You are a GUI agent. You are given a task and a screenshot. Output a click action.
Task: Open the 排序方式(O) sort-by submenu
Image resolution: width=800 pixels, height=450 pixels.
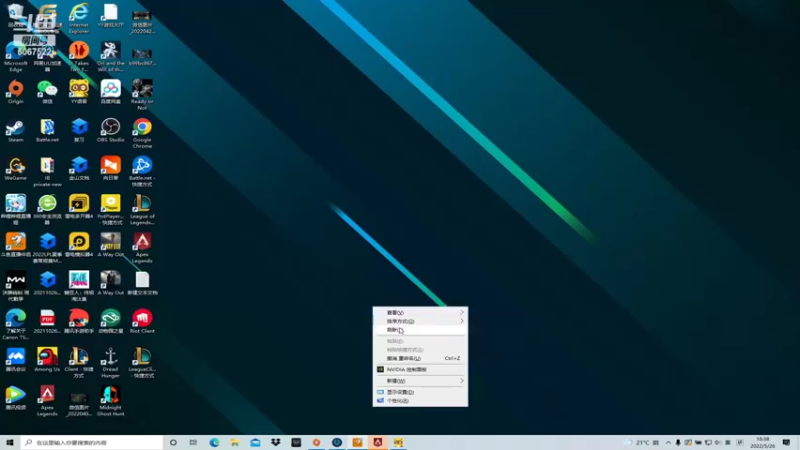[420, 321]
